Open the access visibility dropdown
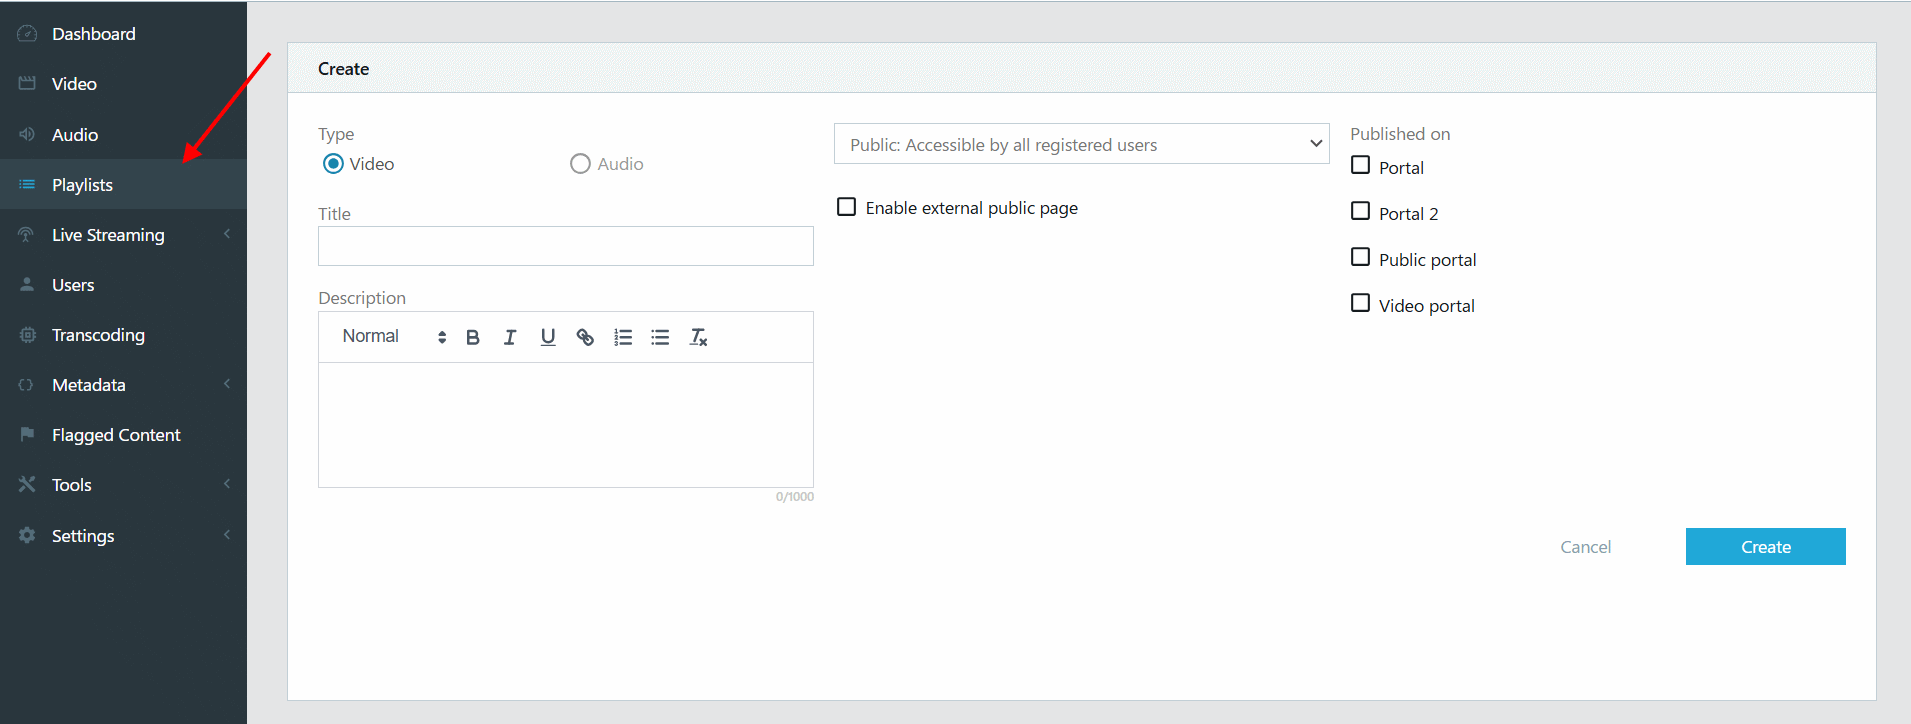Viewport: 1911px width, 724px height. click(1081, 144)
